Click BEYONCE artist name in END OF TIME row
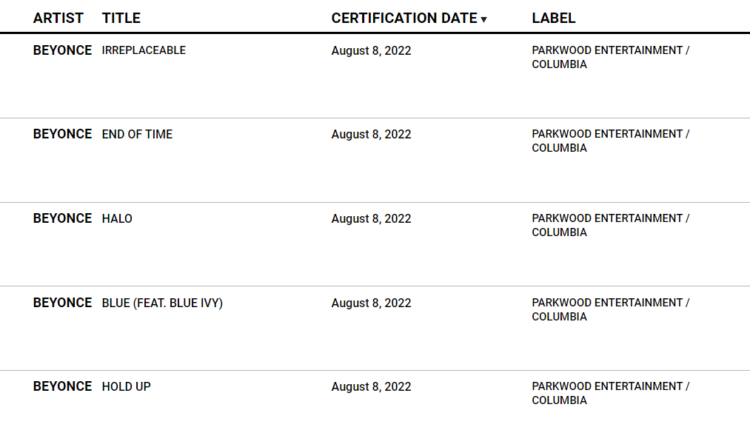The image size is (750, 430). [62, 134]
